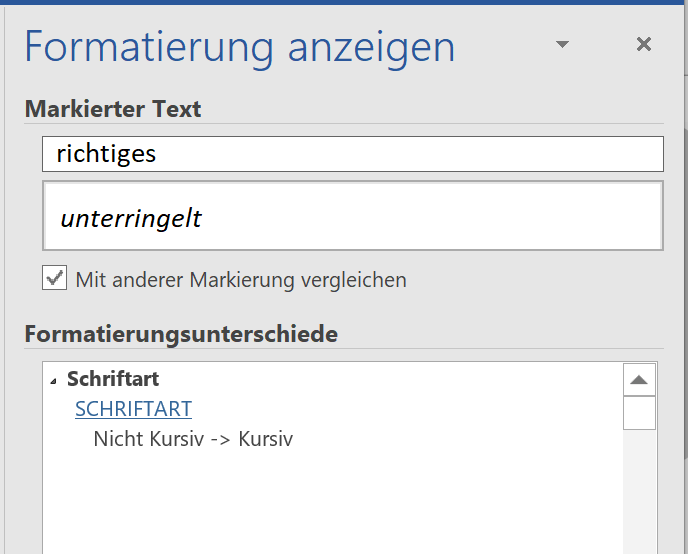Toggle Mit anderer Markierung vergleichen checkbox

[x=54, y=278]
